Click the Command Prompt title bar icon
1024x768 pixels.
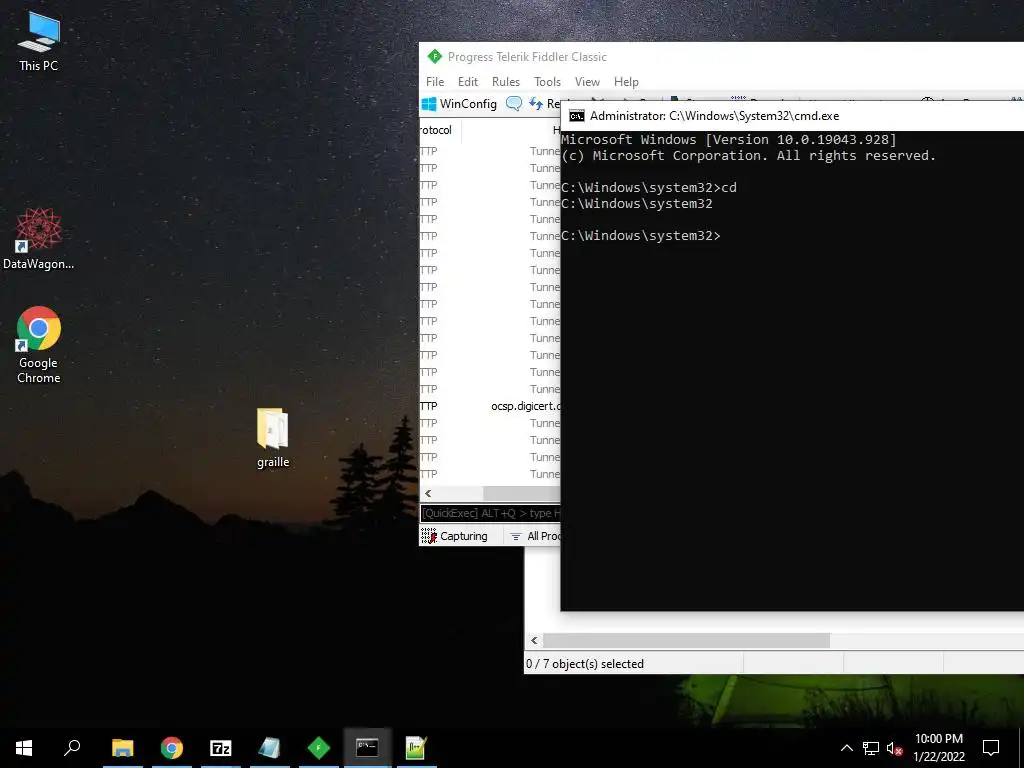(577, 116)
